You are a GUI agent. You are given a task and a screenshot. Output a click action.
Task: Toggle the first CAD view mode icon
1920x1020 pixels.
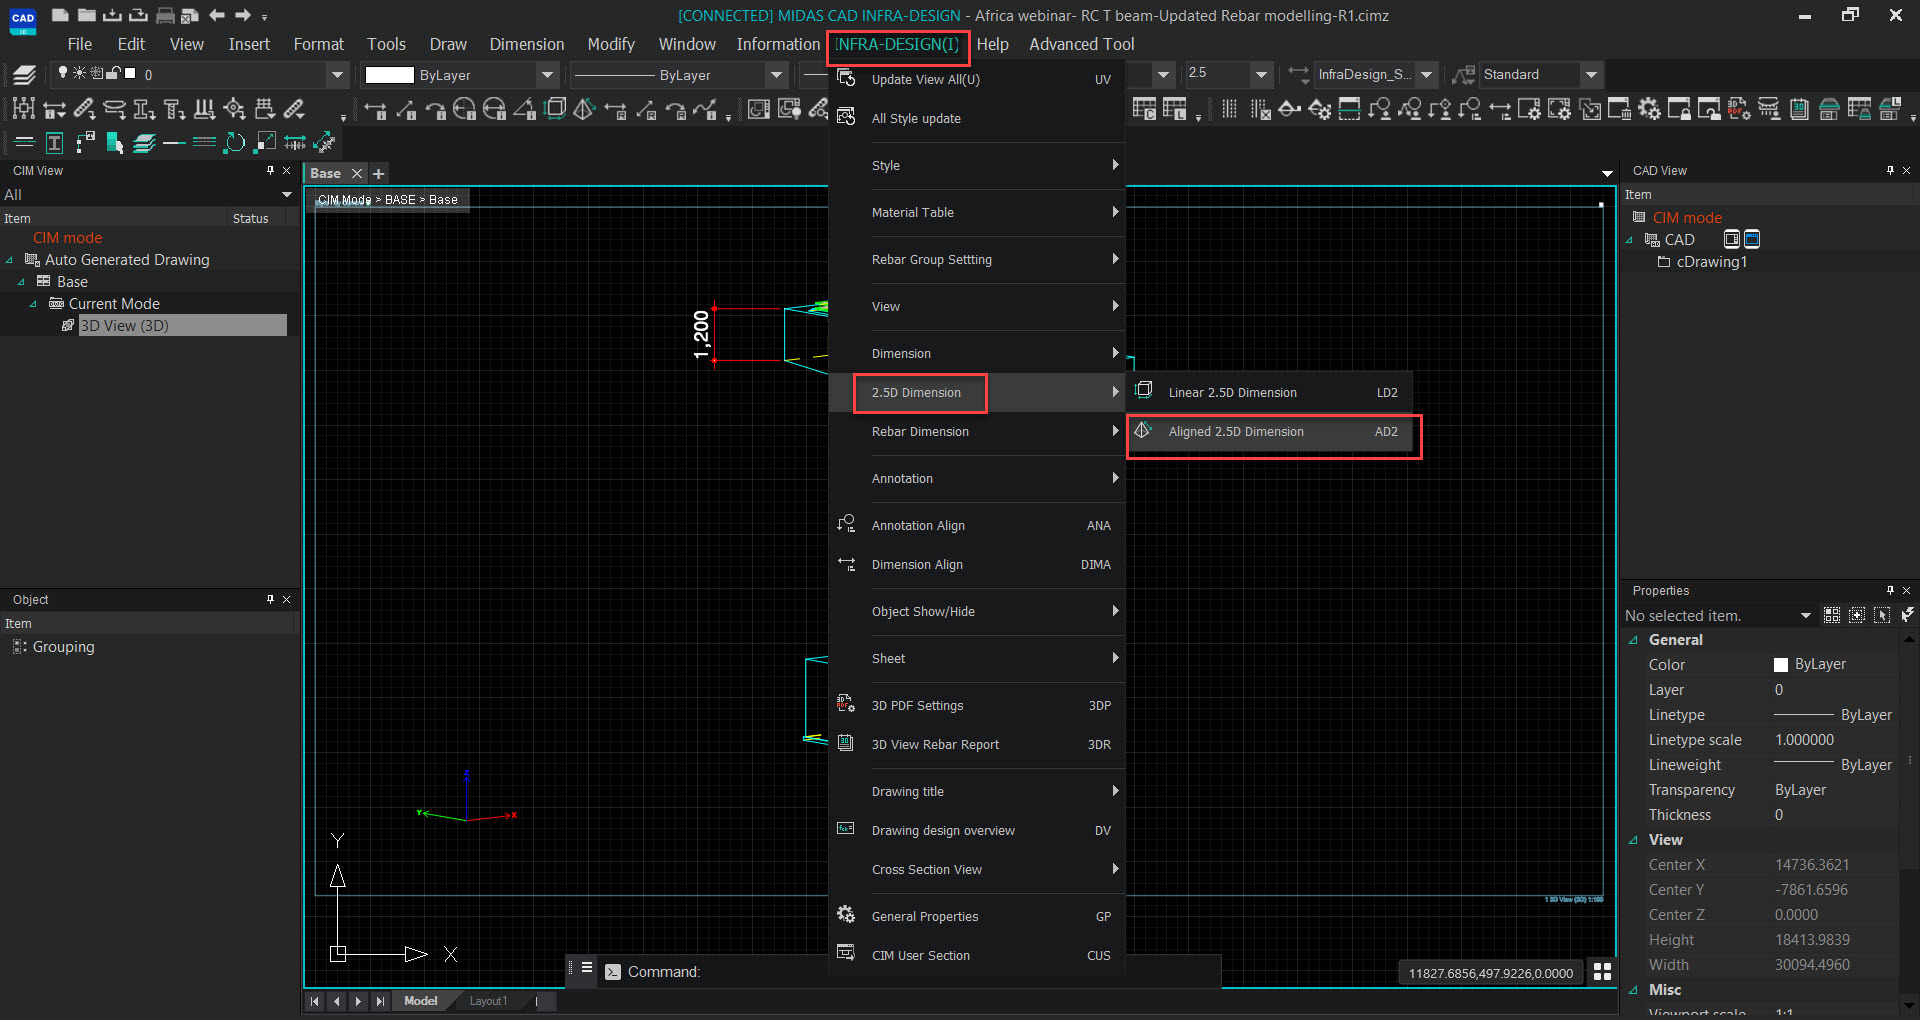(1732, 239)
